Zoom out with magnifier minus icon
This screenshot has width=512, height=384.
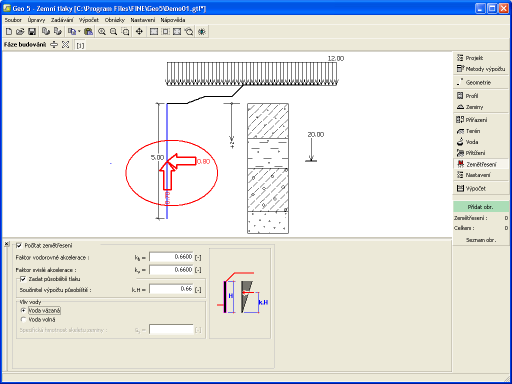click(114, 32)
